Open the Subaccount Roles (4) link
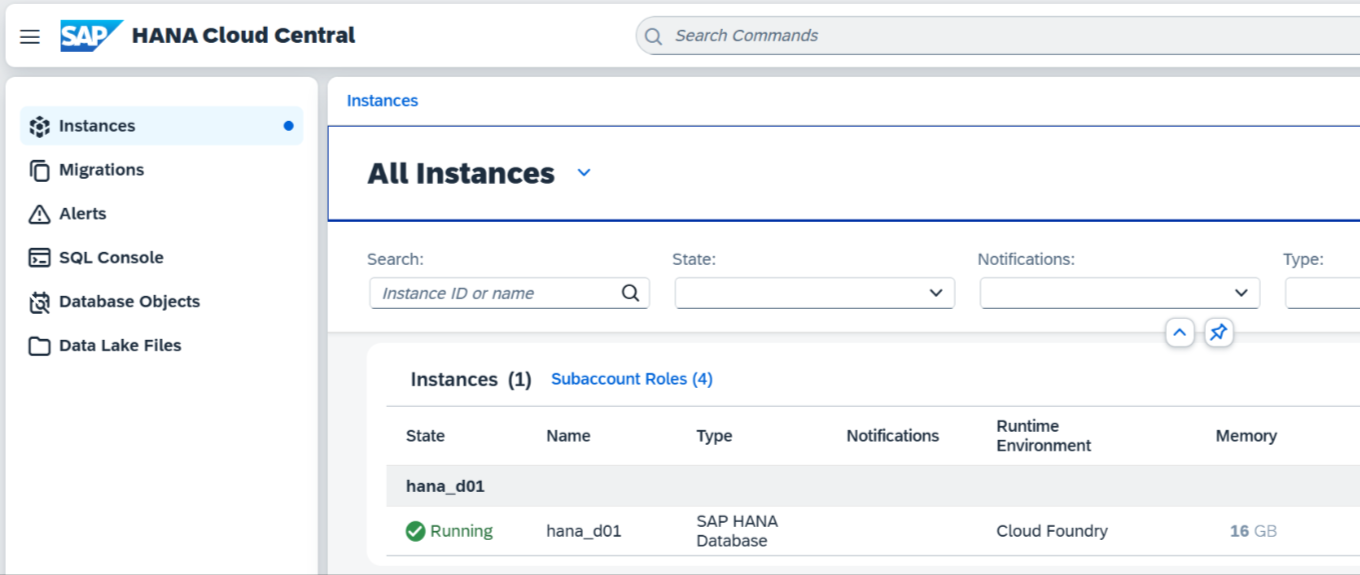This screenshot has height=575, width=1360. point(632,379)
